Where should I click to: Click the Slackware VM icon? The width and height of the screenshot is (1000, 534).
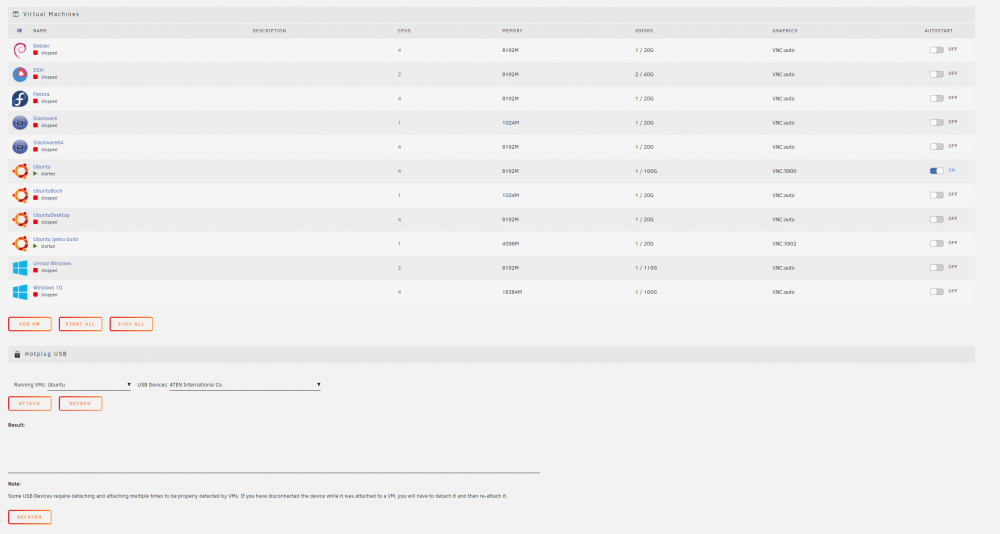[20, 122]
